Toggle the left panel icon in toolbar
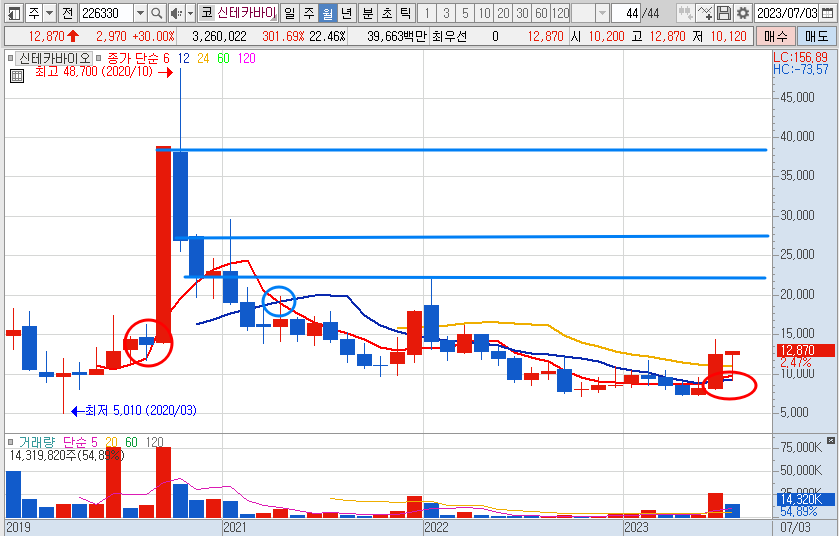This screenshot has height=536, width=839. click(x=14, y=13)
